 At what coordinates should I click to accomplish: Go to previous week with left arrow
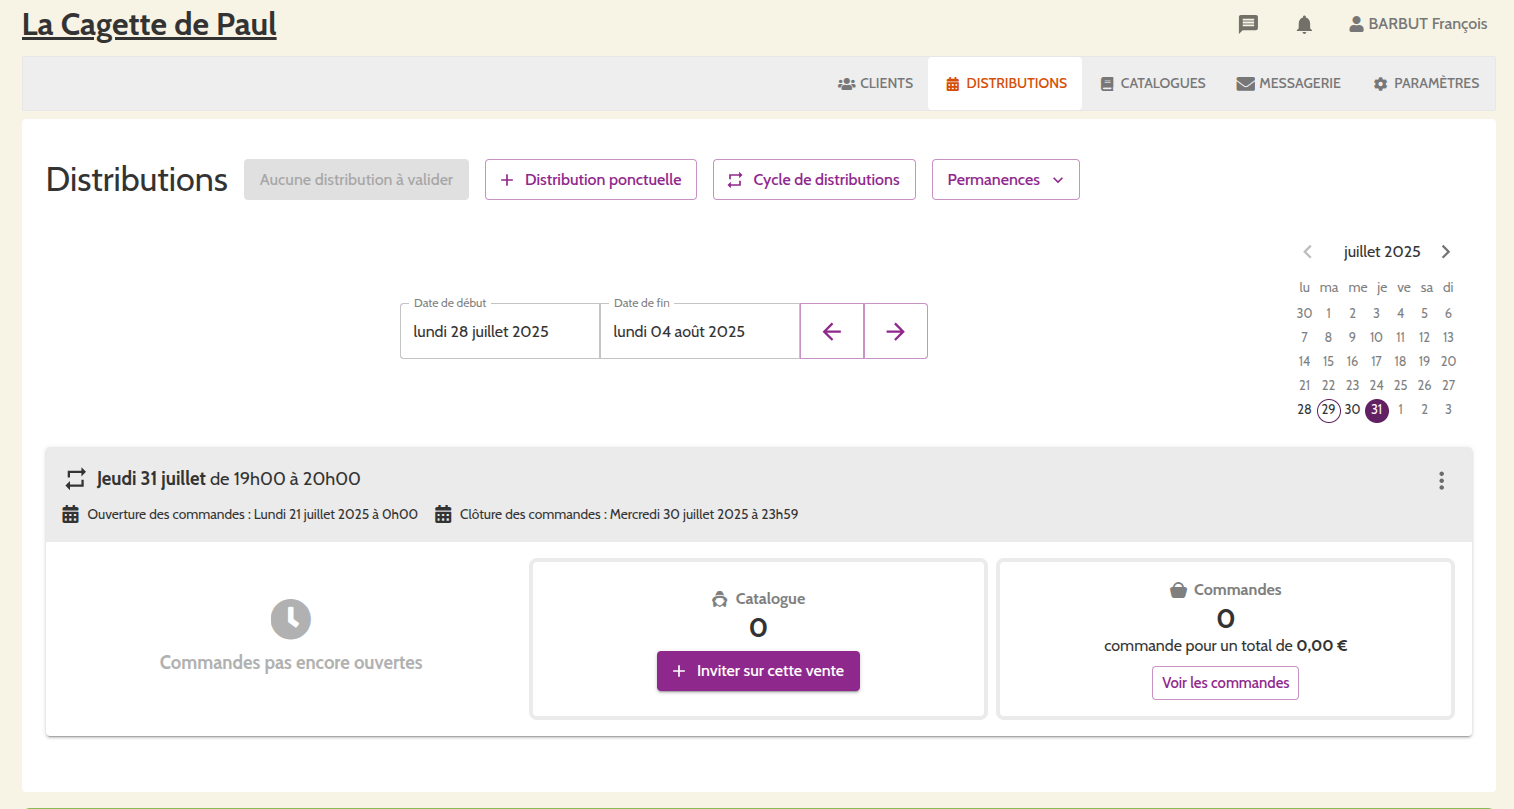832,331
